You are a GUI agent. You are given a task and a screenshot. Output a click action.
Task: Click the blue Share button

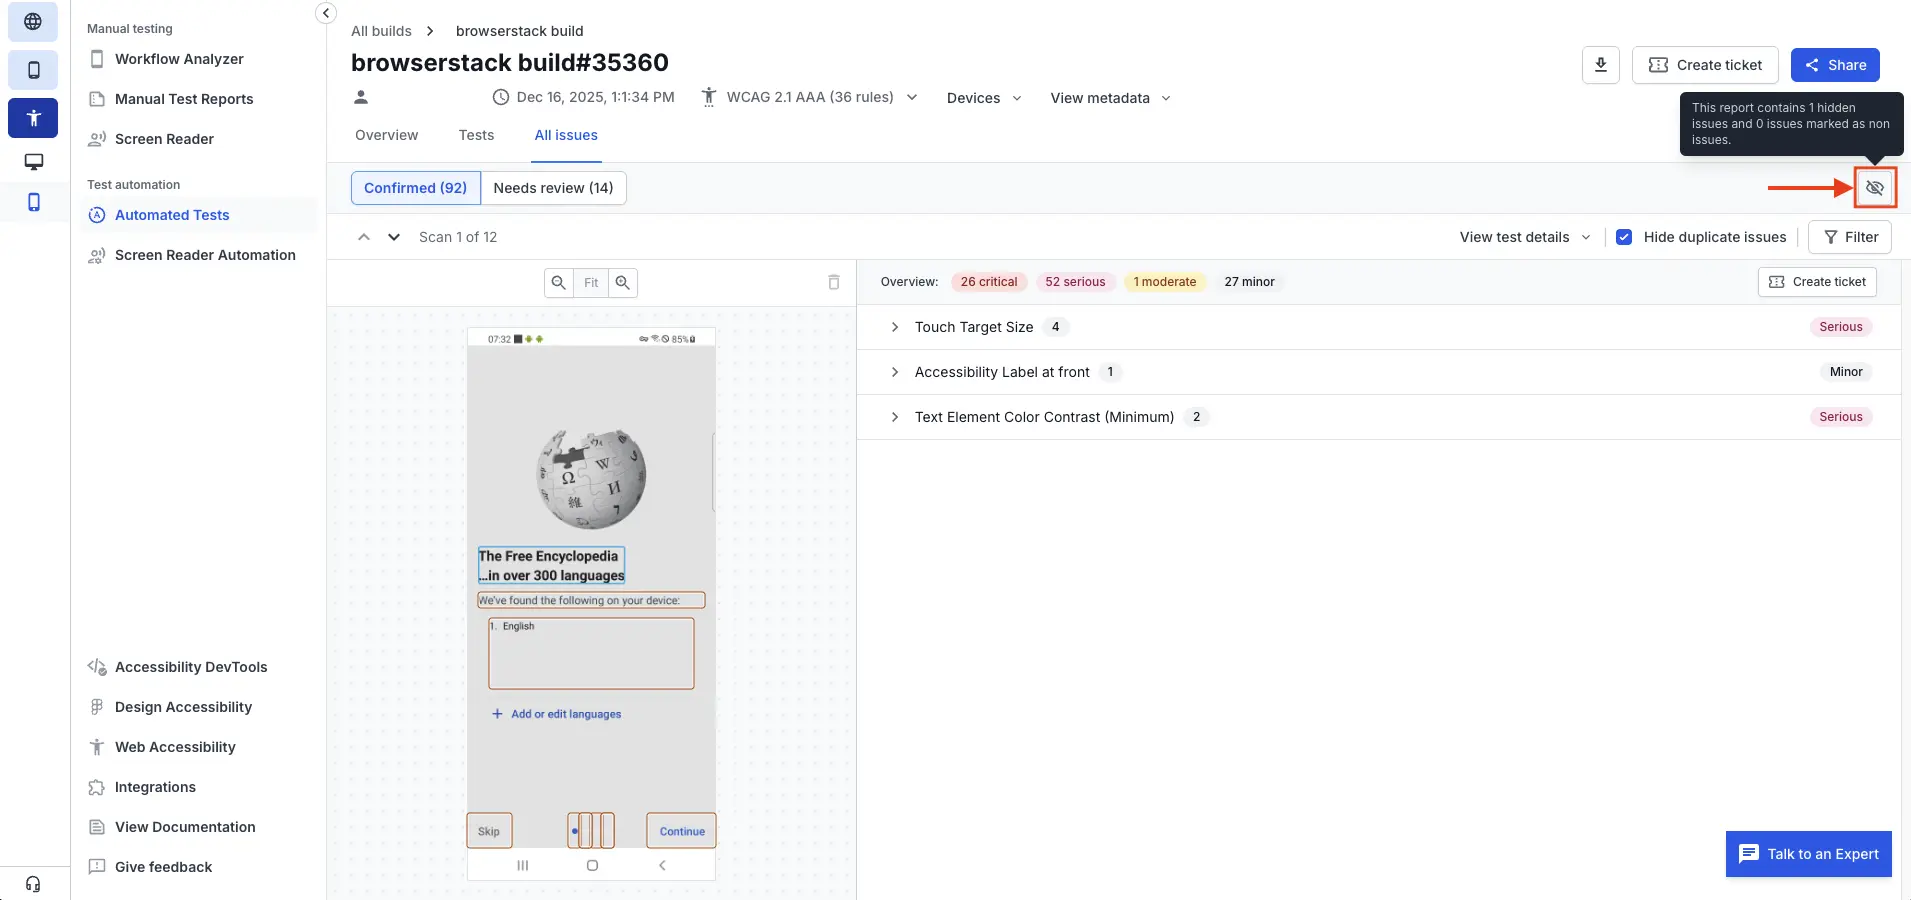coord(1835,65)
